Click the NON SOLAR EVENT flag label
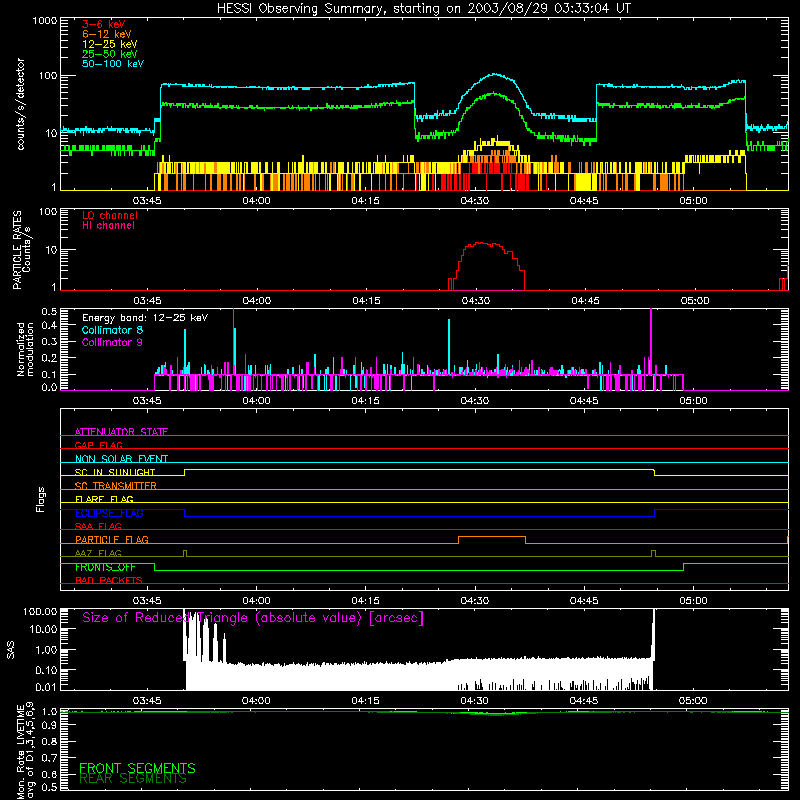 point(121,459)
